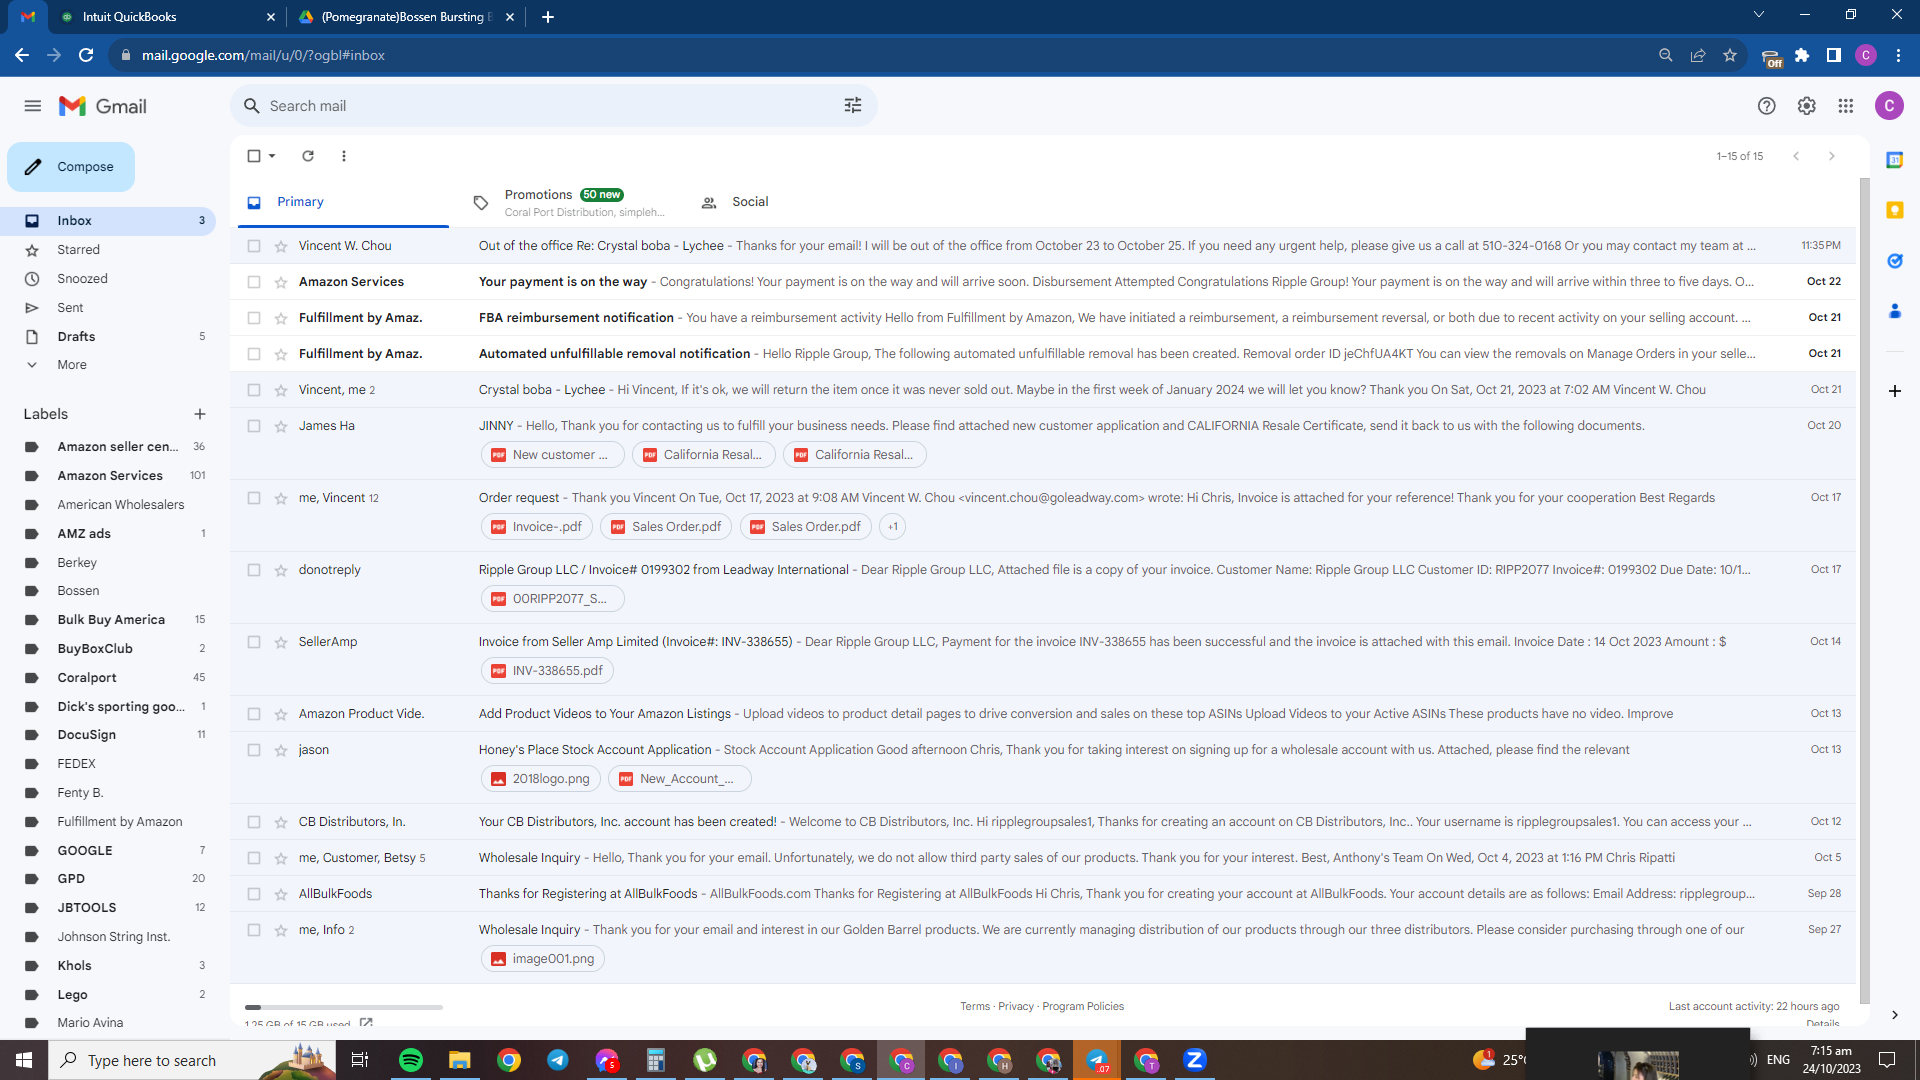Viewport: 1920px width, 1080px height.
Task: Bookmark this page with the star icon
Action: click(1730, 56)
